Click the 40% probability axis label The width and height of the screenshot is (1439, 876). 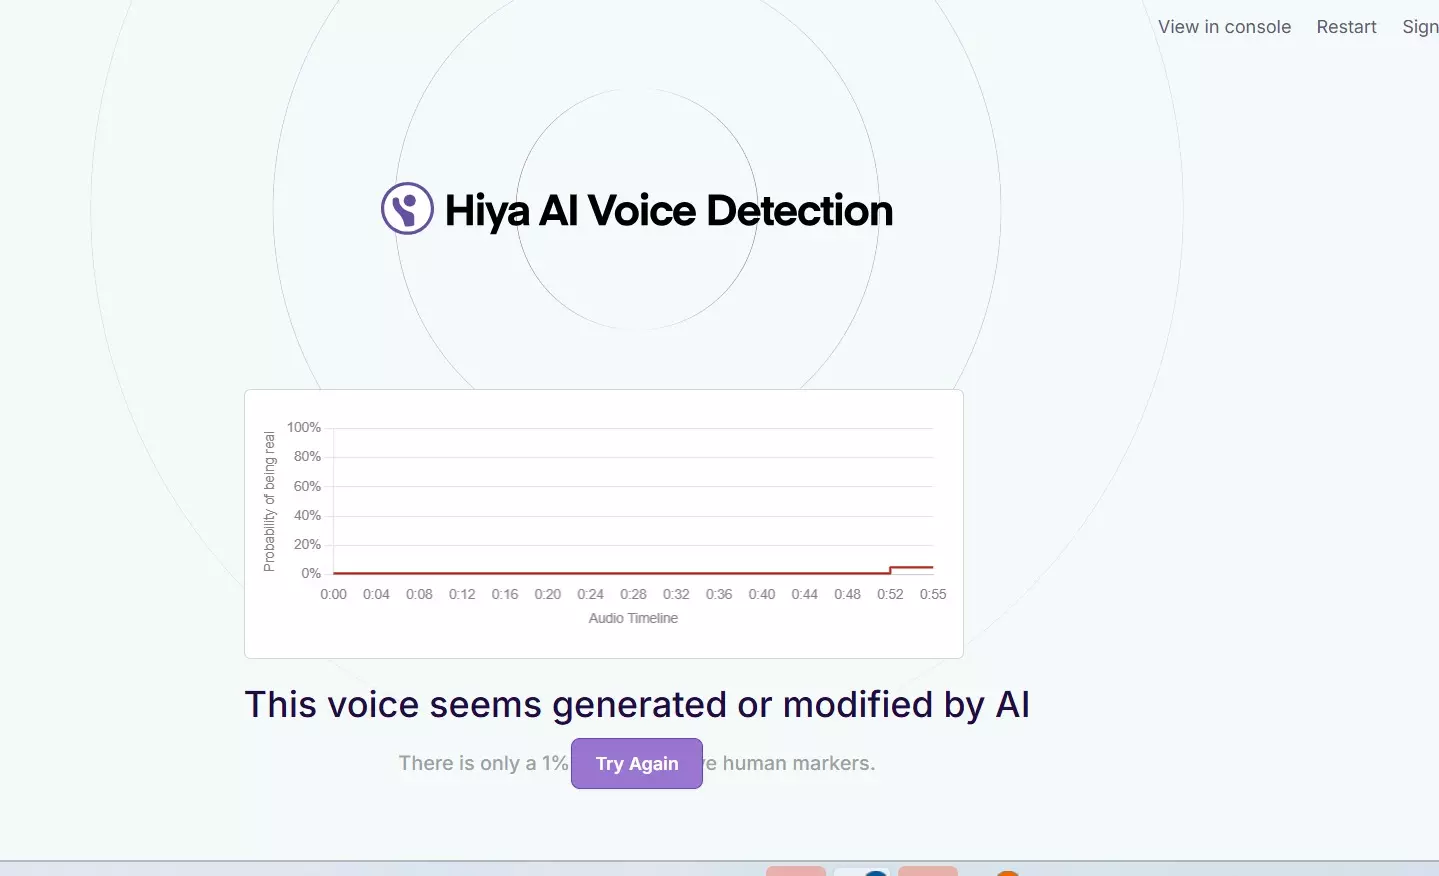(307, 515)
